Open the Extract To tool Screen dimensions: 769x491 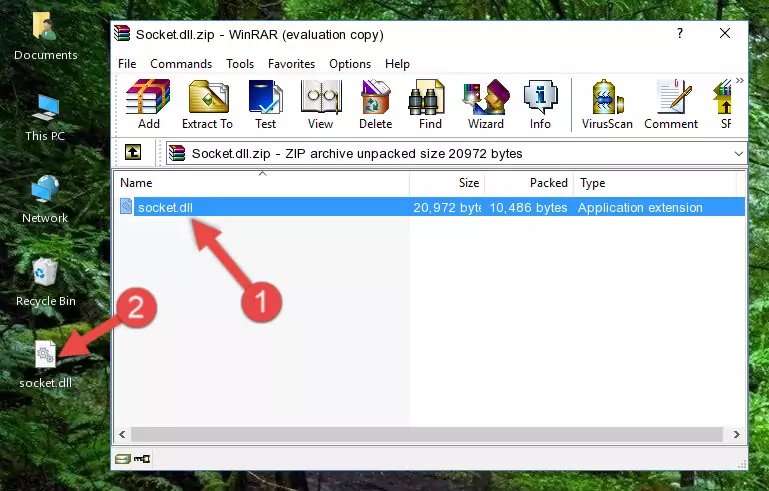tap(207, 104)
